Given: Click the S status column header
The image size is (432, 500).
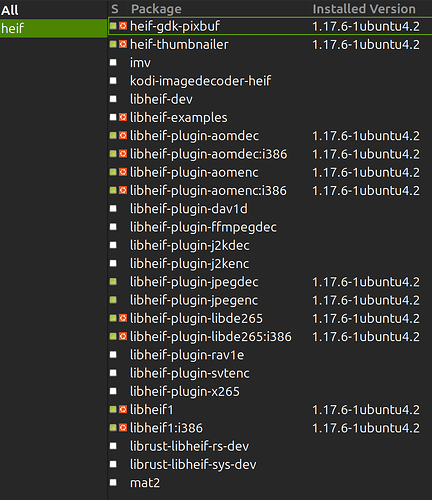Looking at the screenshot, I should [x=115, y=9].
